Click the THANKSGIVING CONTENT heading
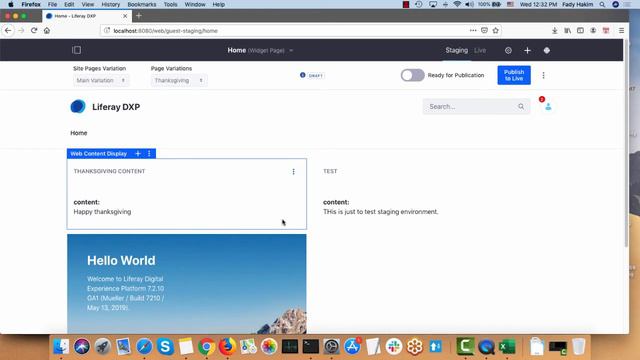The width and height of the screenshot is (640, 360). coord(109,171)
